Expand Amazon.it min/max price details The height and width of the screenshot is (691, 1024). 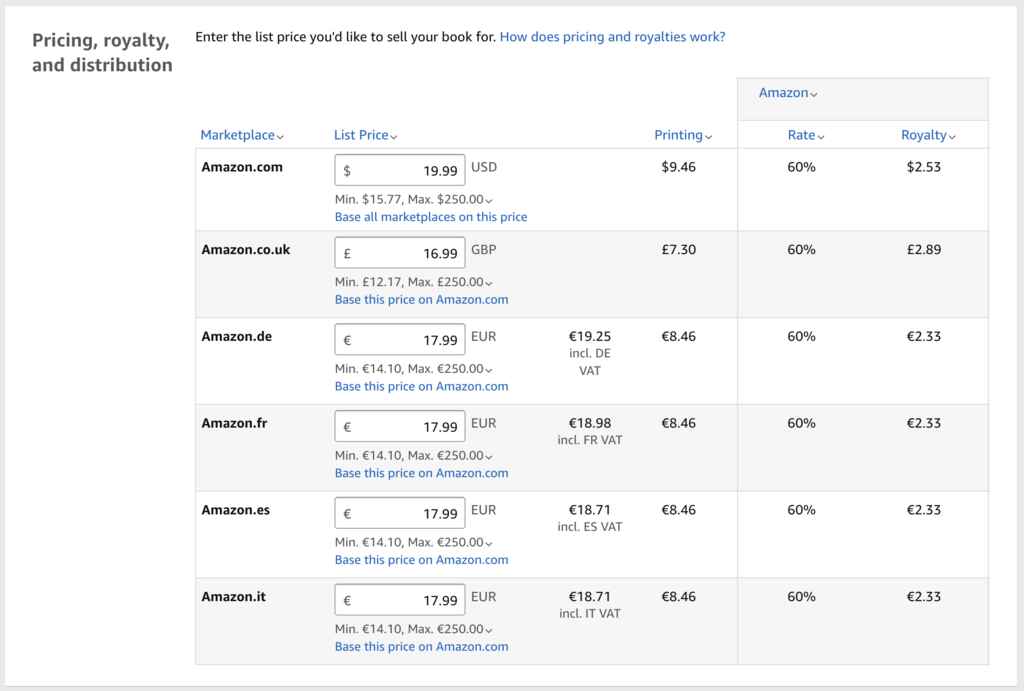(x=413, y=629)
